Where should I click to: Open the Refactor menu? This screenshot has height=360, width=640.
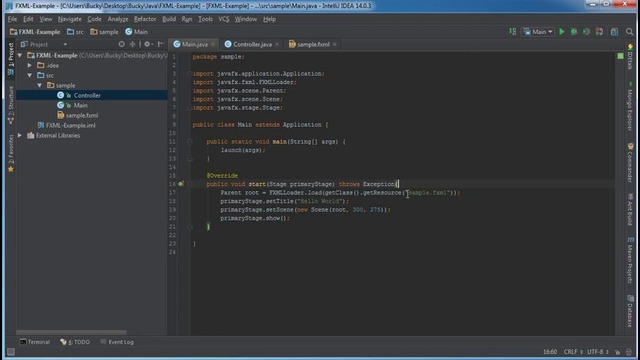[x=145, y=19]
